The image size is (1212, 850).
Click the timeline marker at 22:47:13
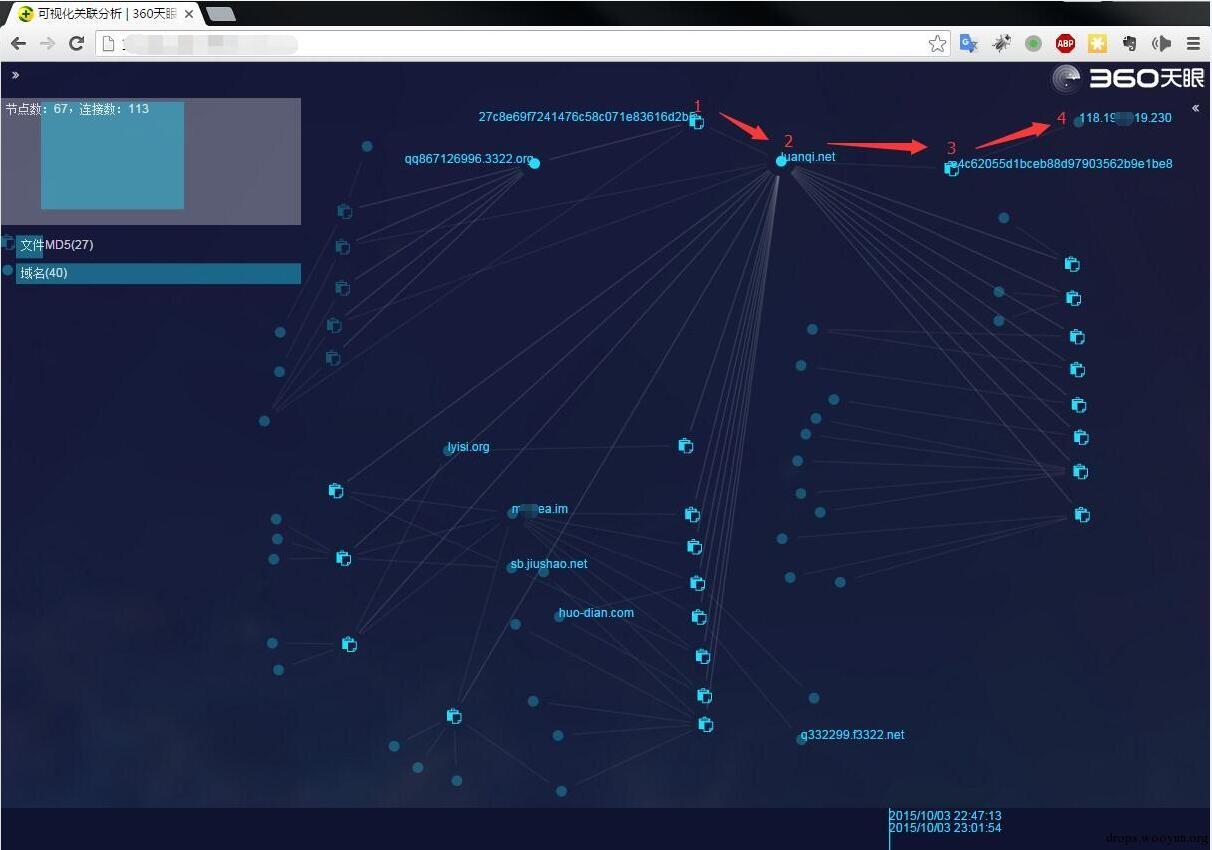point(945,816)
